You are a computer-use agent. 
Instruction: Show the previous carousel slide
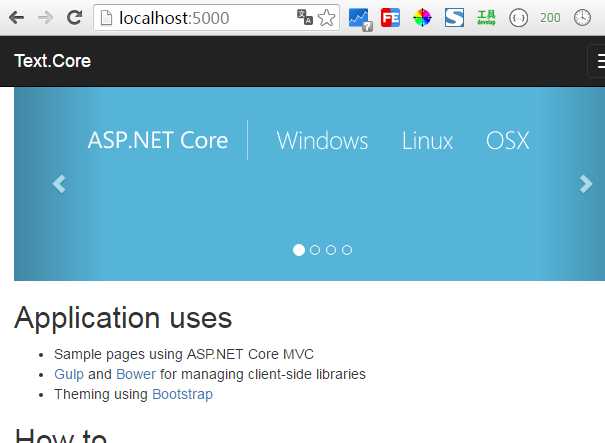tap(59, 184)
